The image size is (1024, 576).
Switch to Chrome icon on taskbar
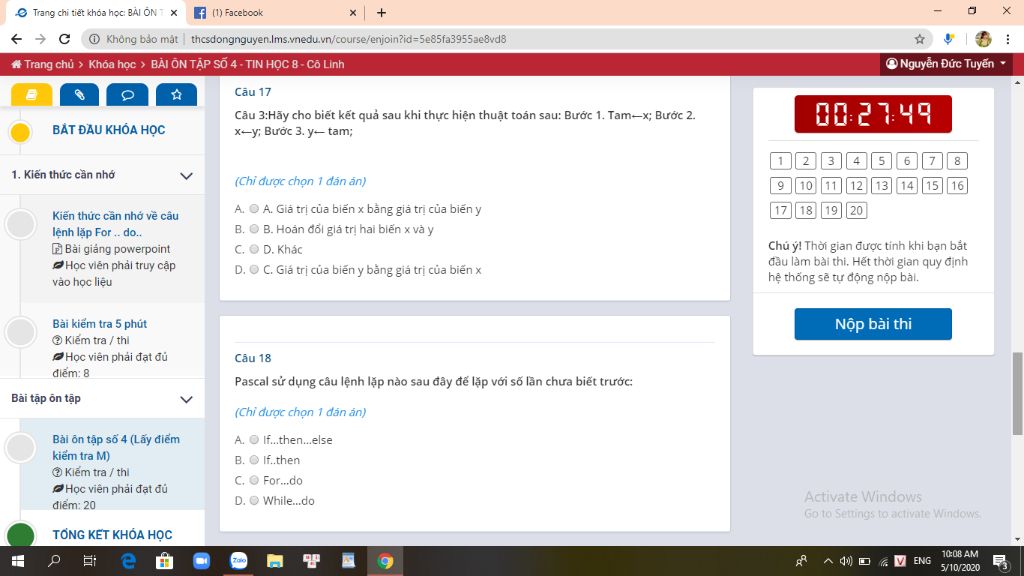pos(385,561)
